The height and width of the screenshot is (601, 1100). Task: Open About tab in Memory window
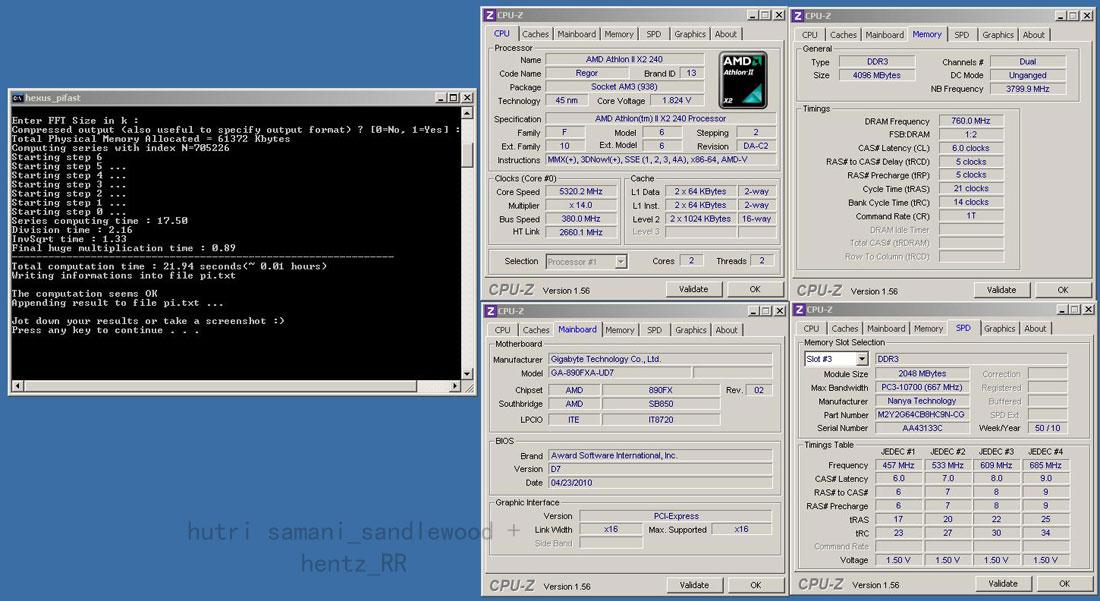tap(1033, 34)
